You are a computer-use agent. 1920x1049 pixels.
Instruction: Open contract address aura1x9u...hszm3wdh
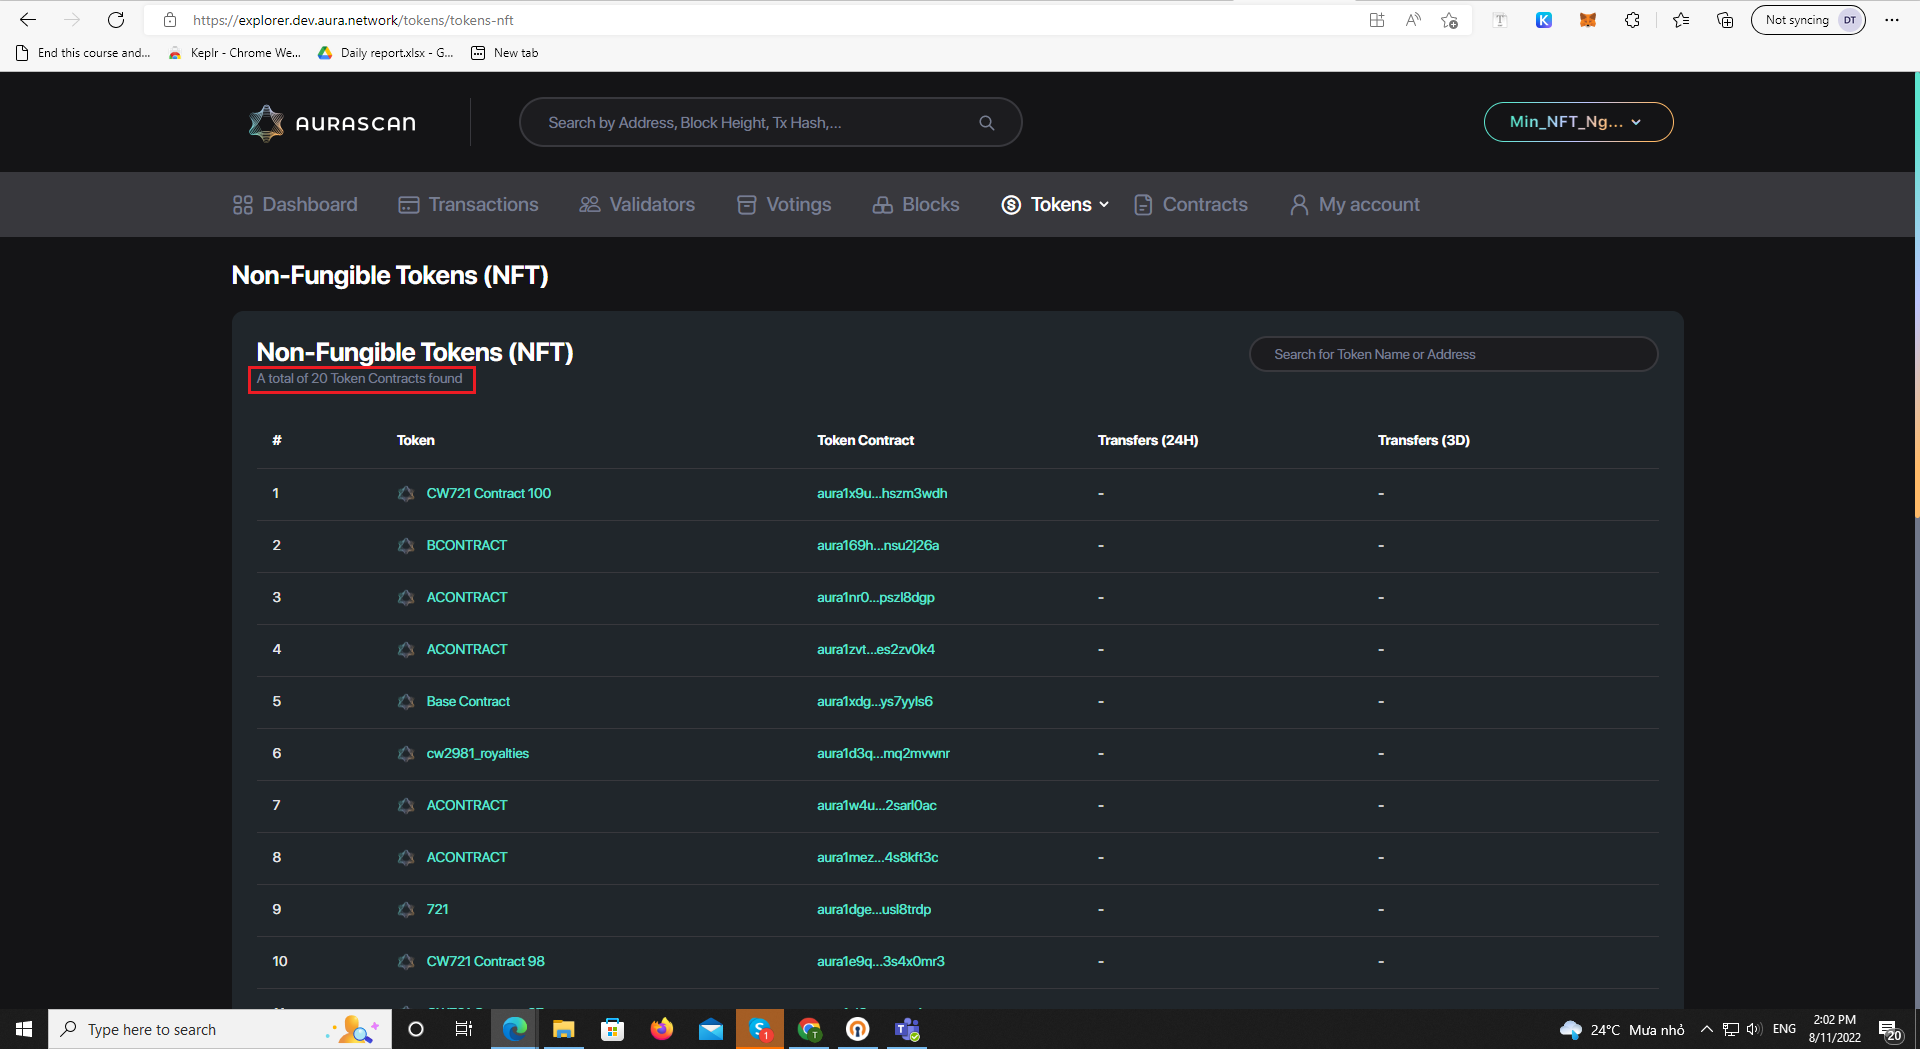[x=882, y=494]
